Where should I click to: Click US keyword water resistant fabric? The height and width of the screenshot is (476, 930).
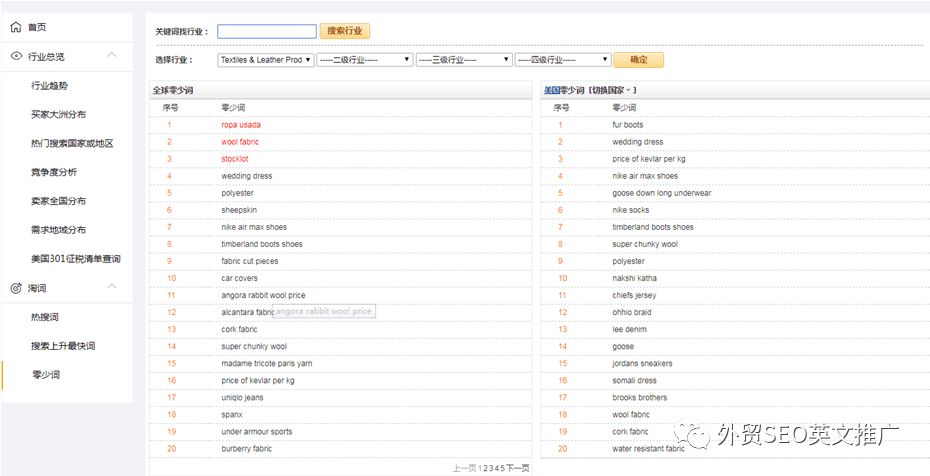[x=648, y=449]
